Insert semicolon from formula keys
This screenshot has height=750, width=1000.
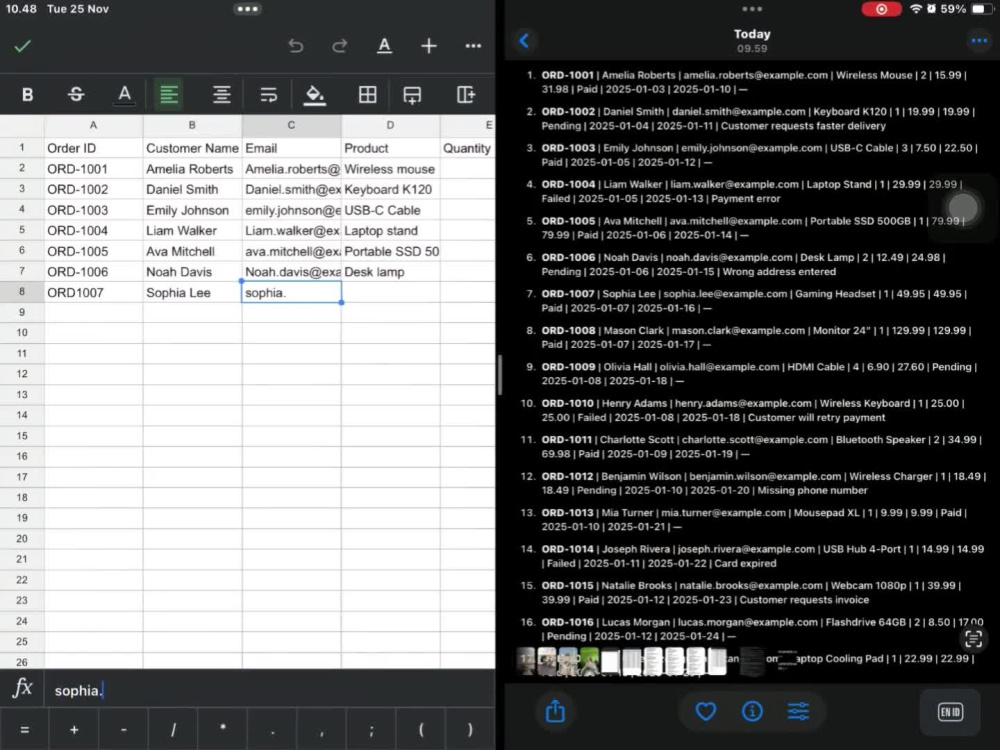click(x=371, y=730)
